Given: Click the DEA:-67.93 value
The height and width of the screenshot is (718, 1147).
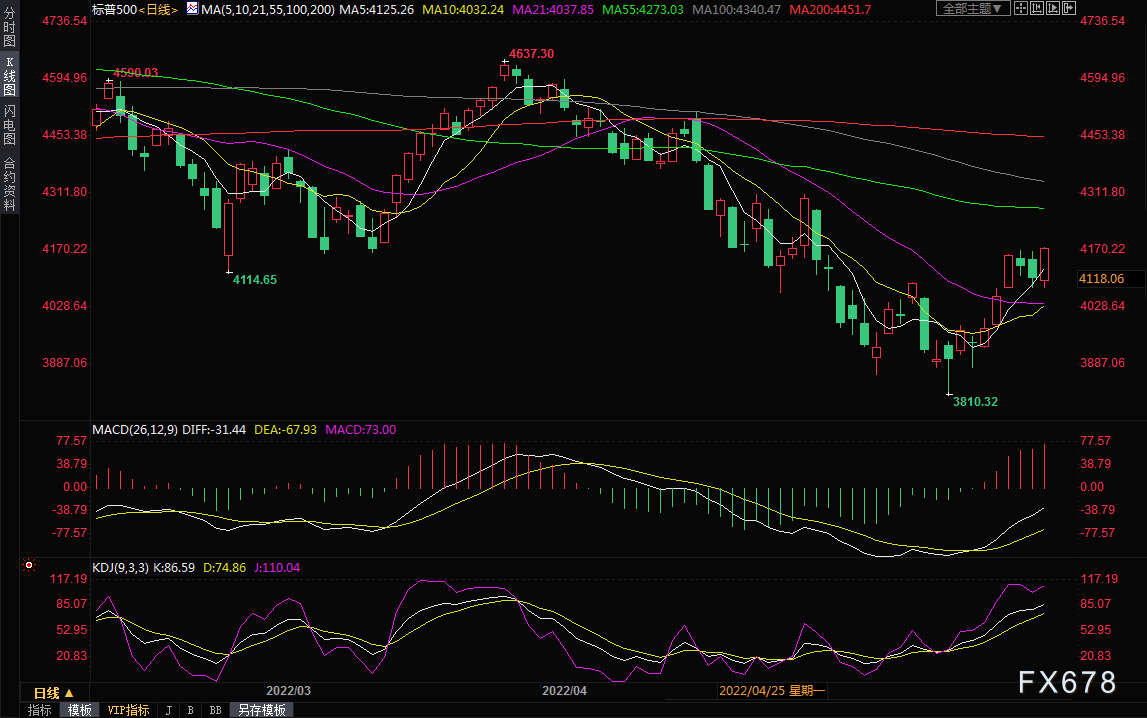Looking at the screenshot, I should 285,430.
